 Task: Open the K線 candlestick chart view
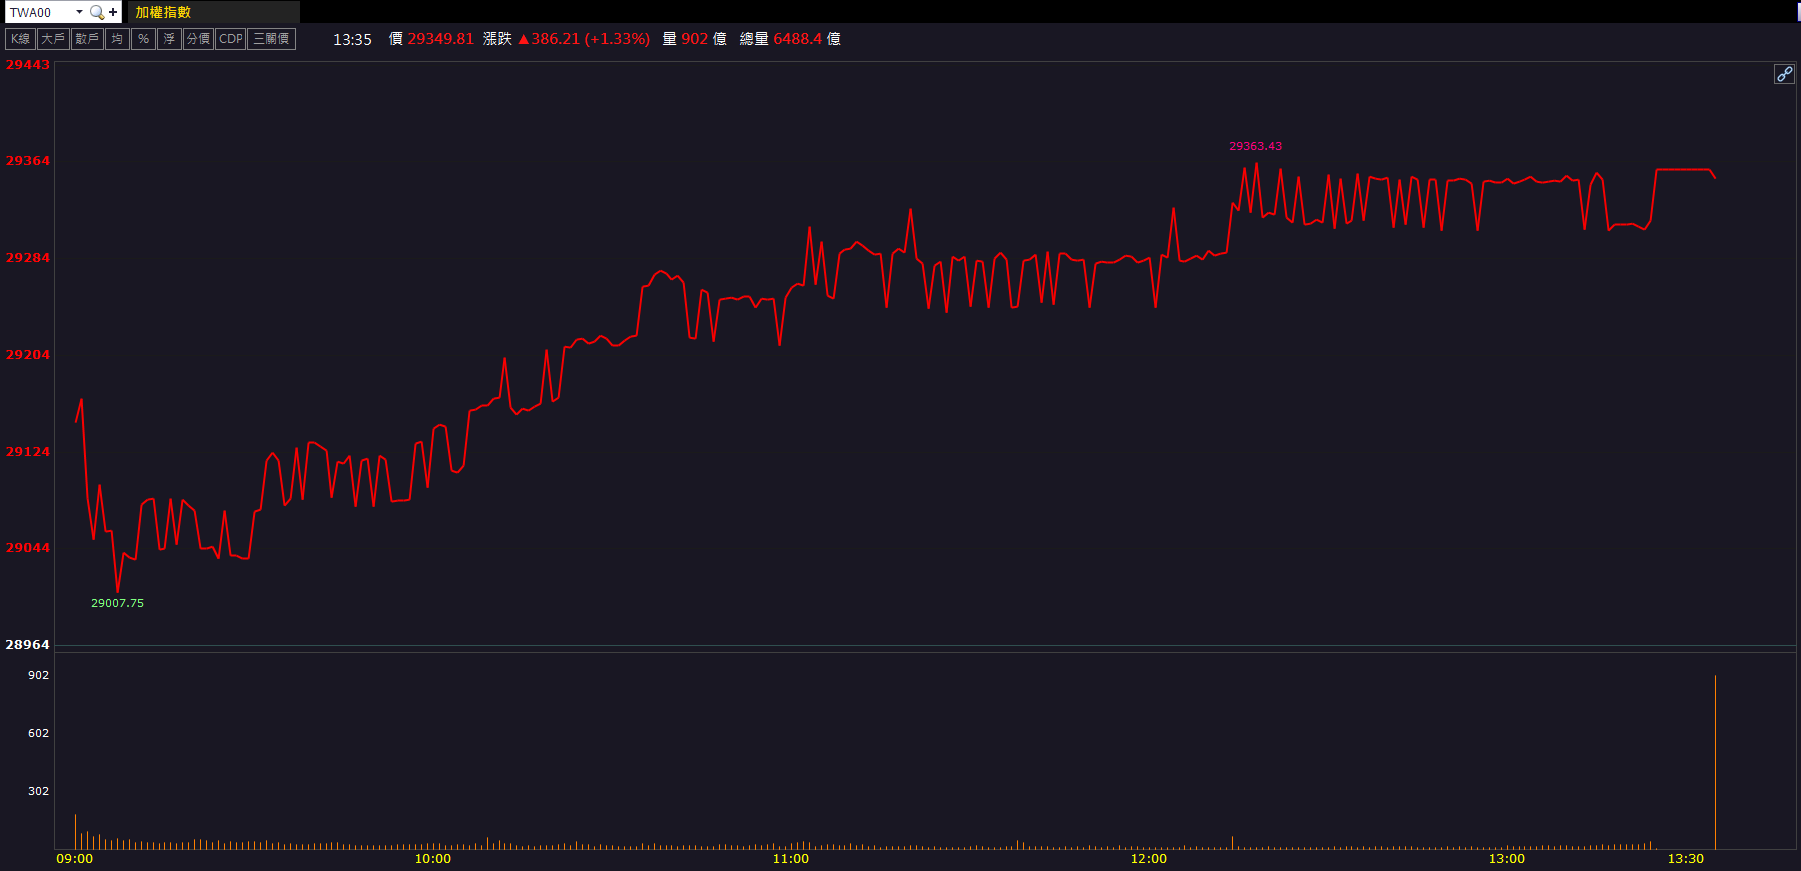pos(20,39)
